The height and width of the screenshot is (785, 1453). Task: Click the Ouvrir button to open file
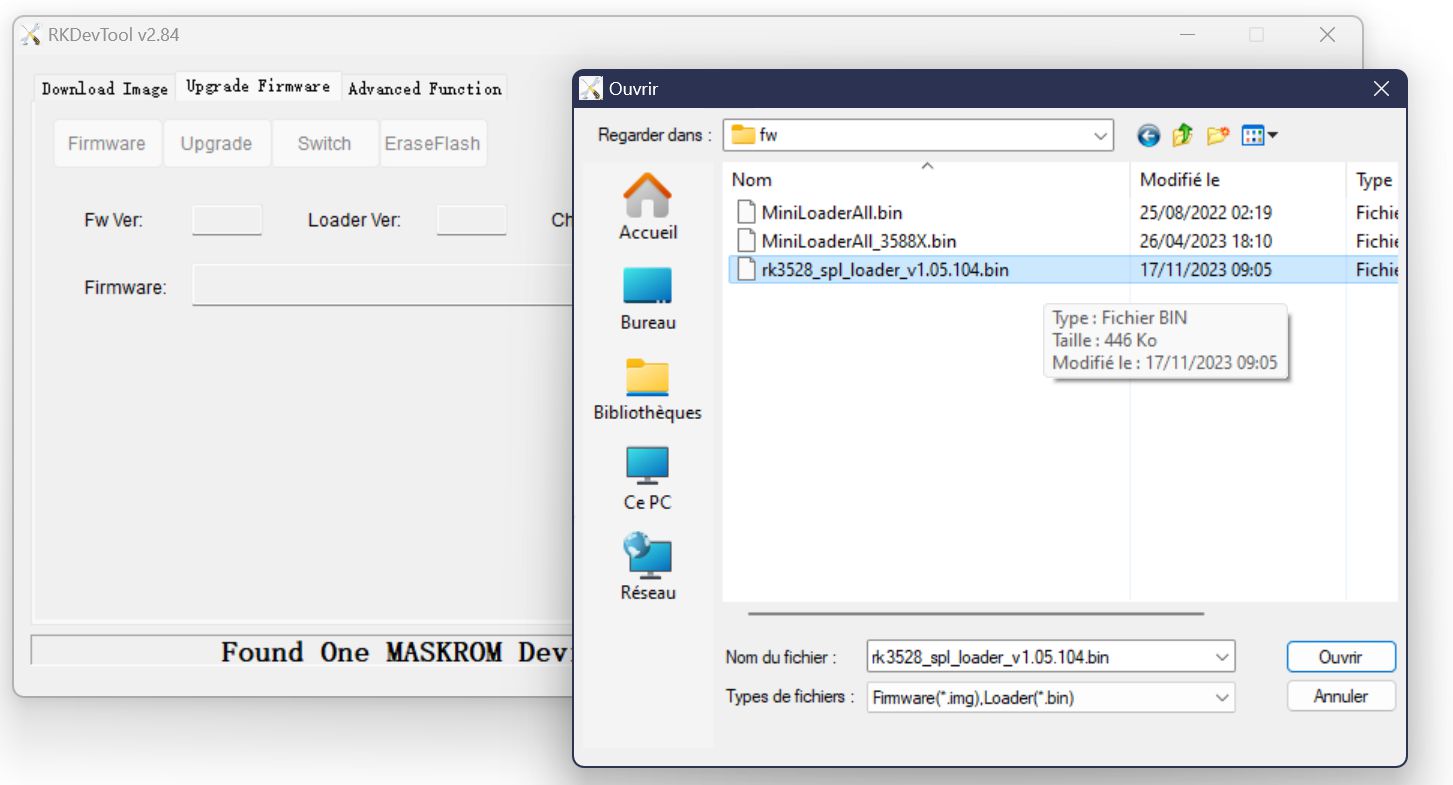(1341, 657)
